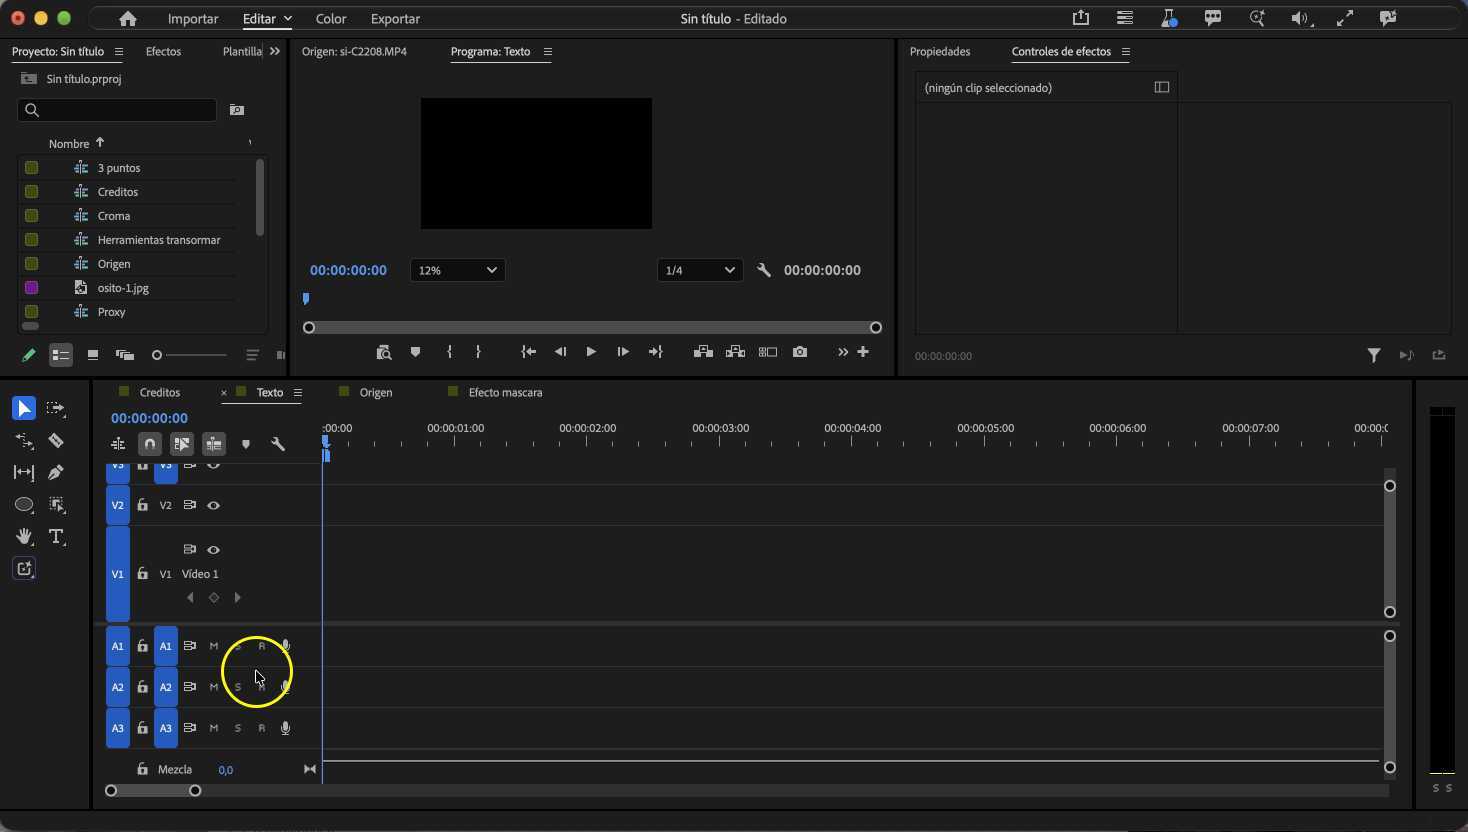This screenshot has height=832, width=1468.
Task: Open Proyecto panel hamburger menu
Action: pos(119,52)
